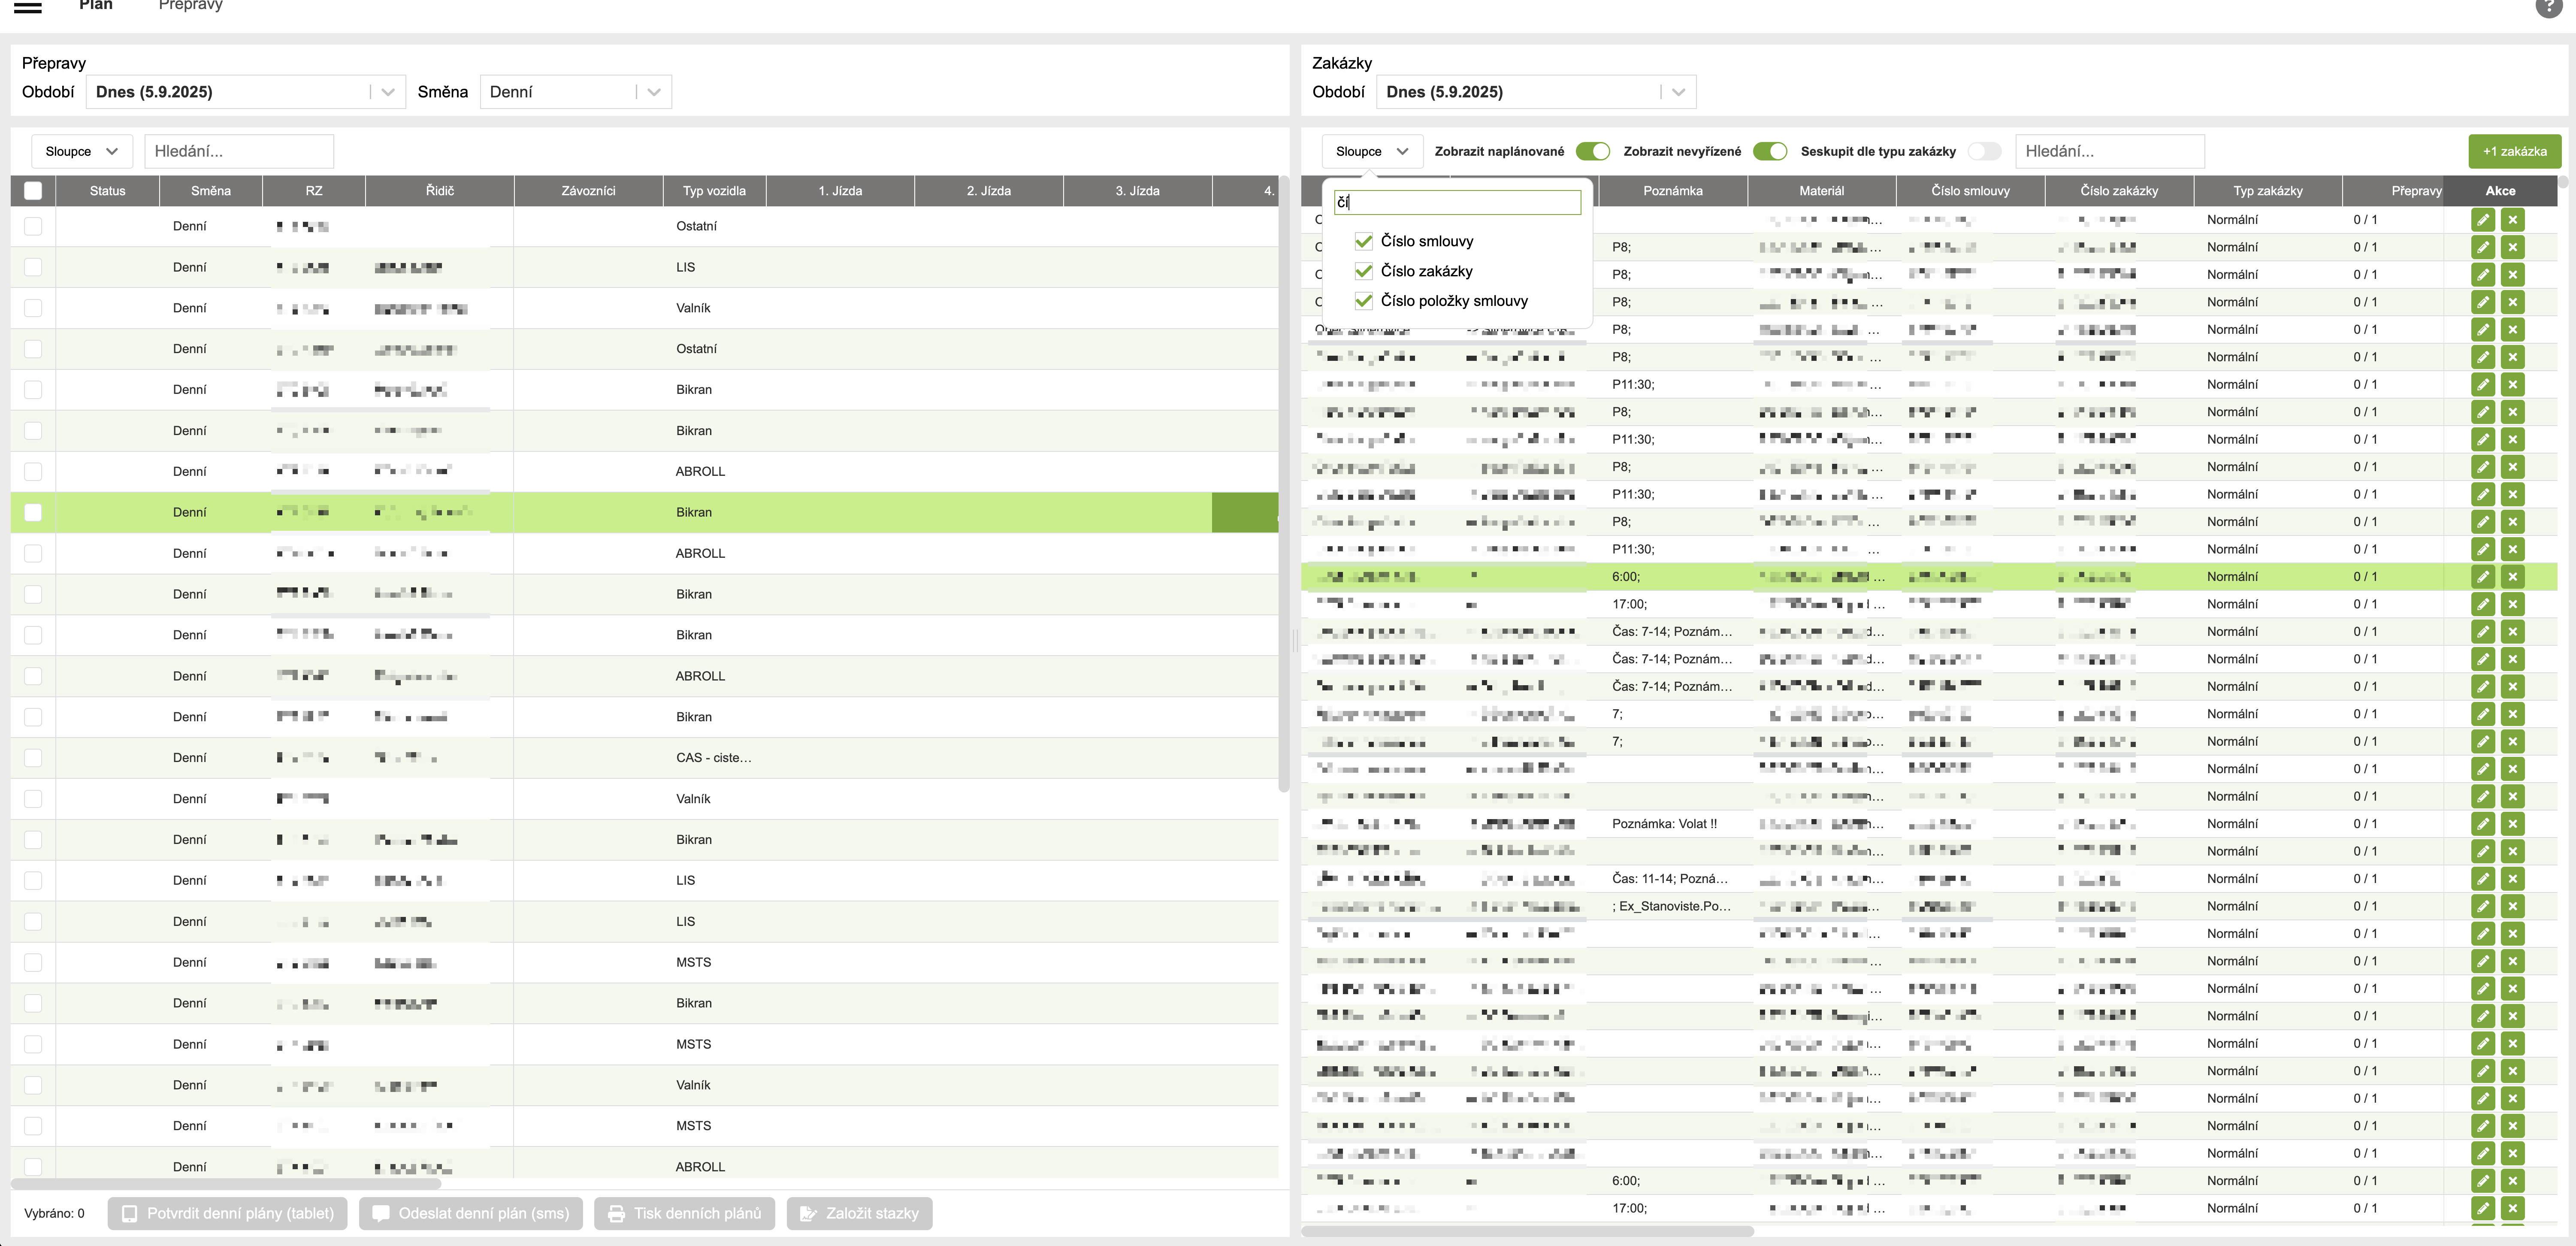Select the Plán tab
2576x1246 pixels.
[x=96, y=6]
